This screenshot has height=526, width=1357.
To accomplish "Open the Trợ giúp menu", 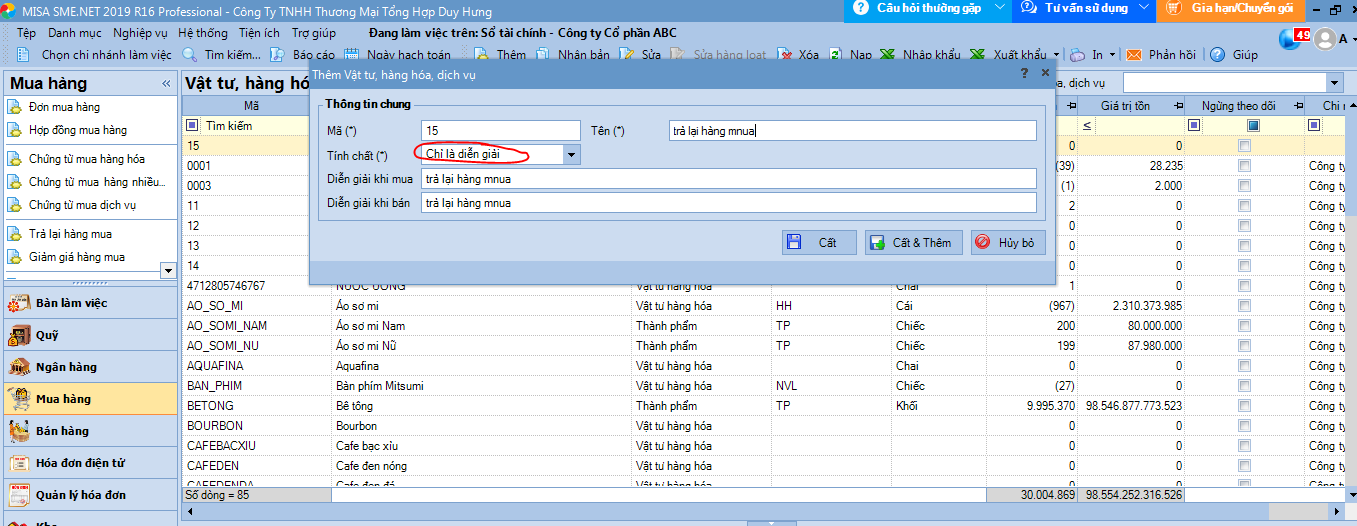I will [x=314, y=33].
